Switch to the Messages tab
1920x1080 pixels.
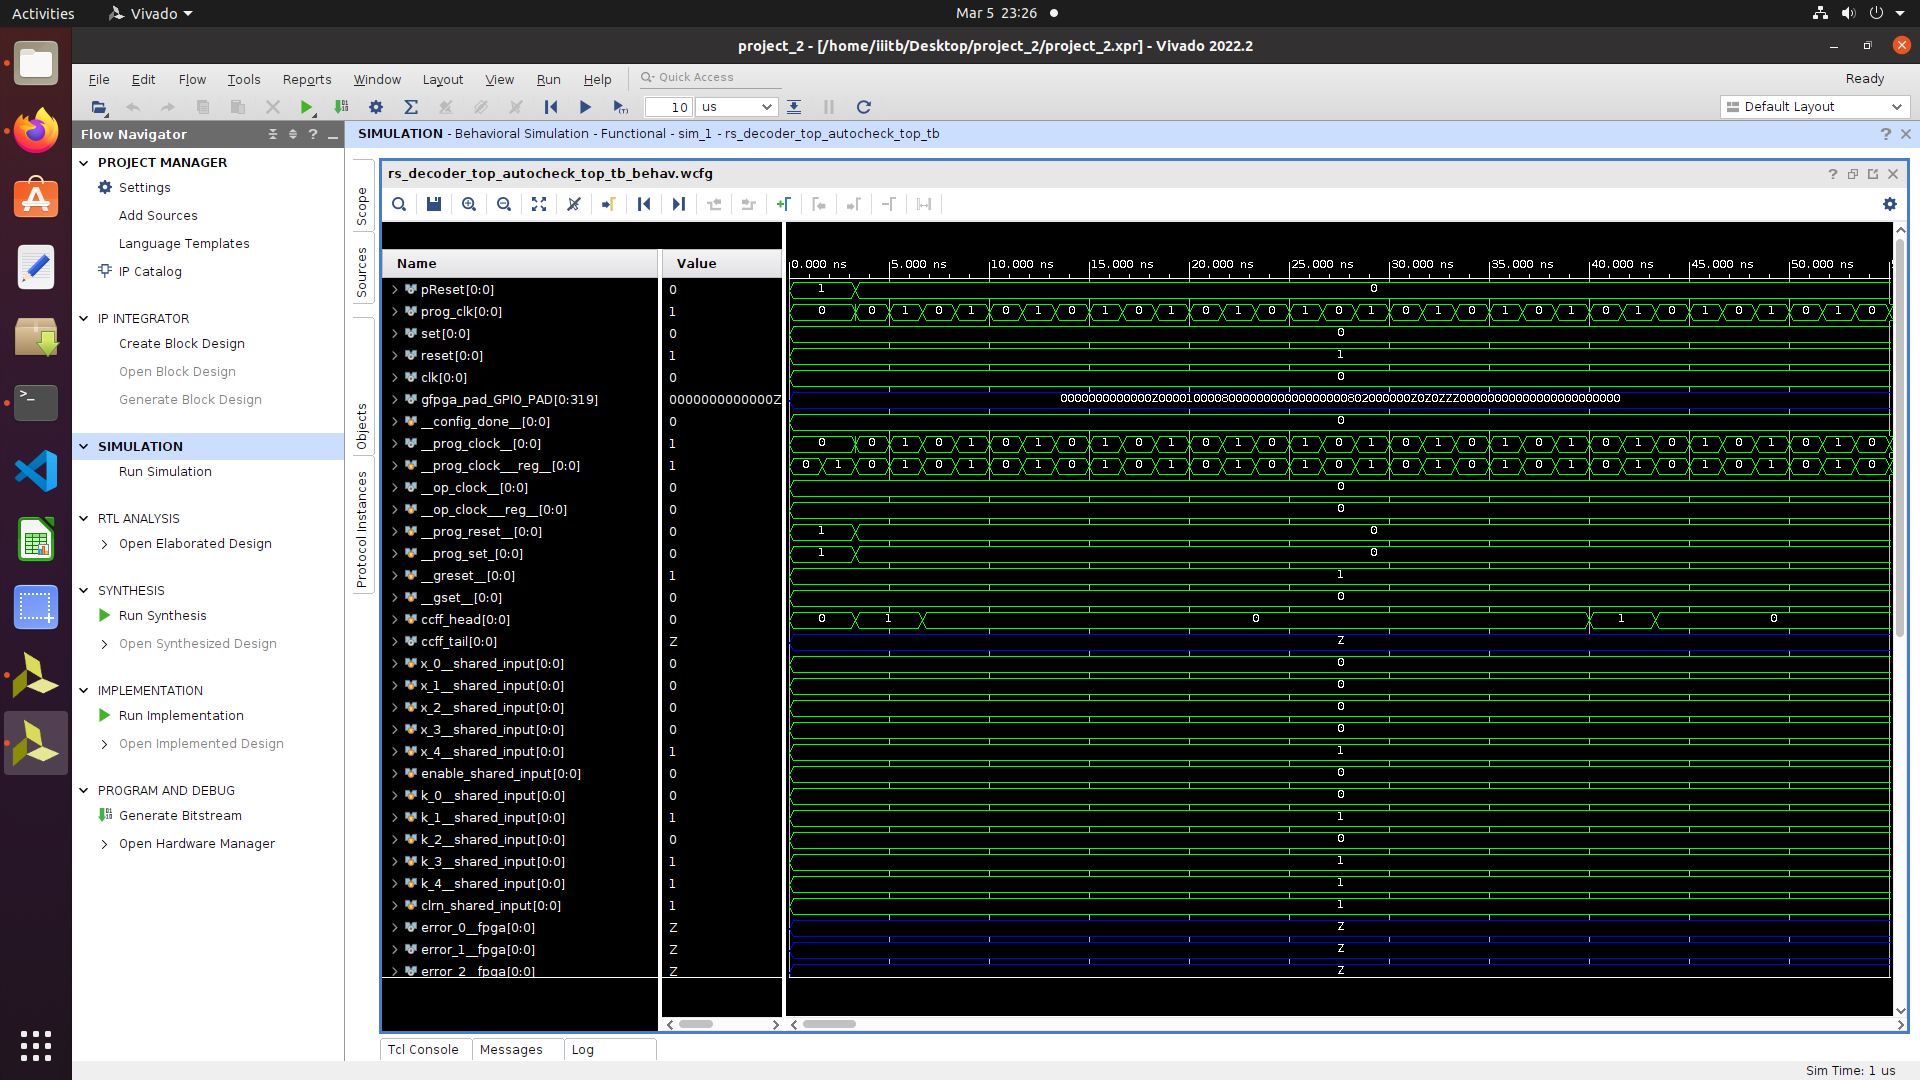tap(511, 1049)
